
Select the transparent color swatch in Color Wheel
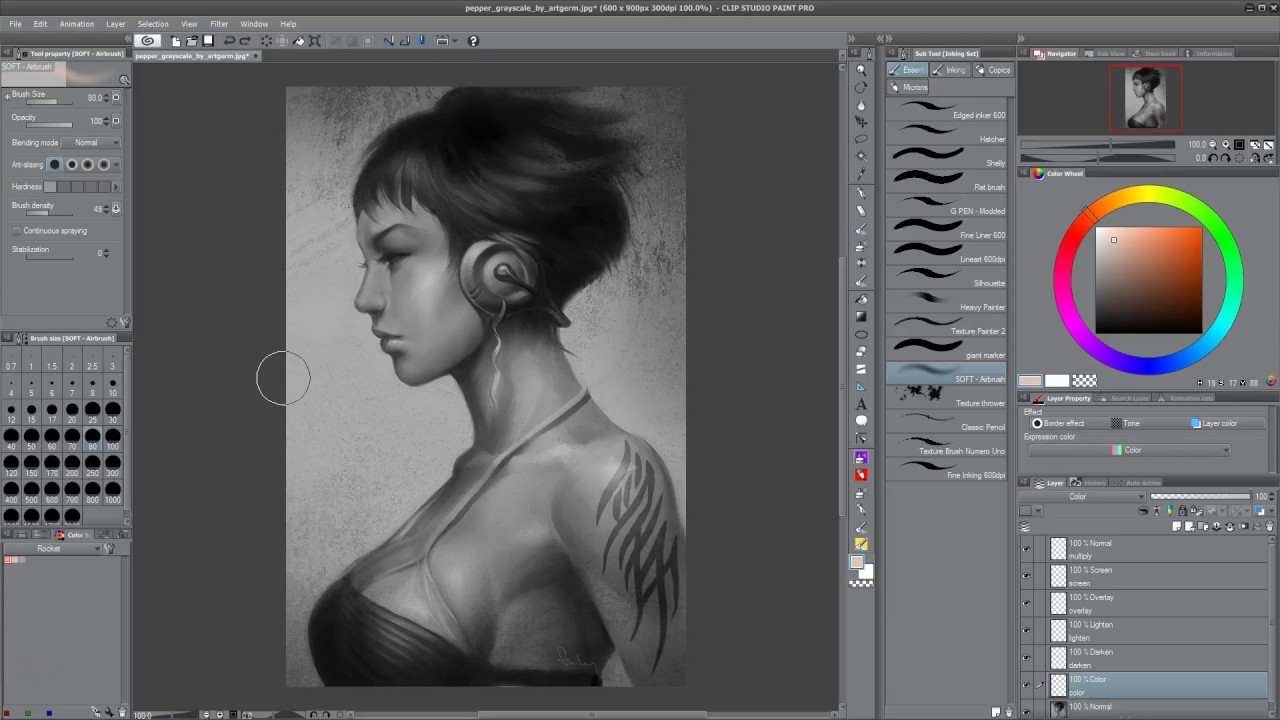pos(1084,381)
